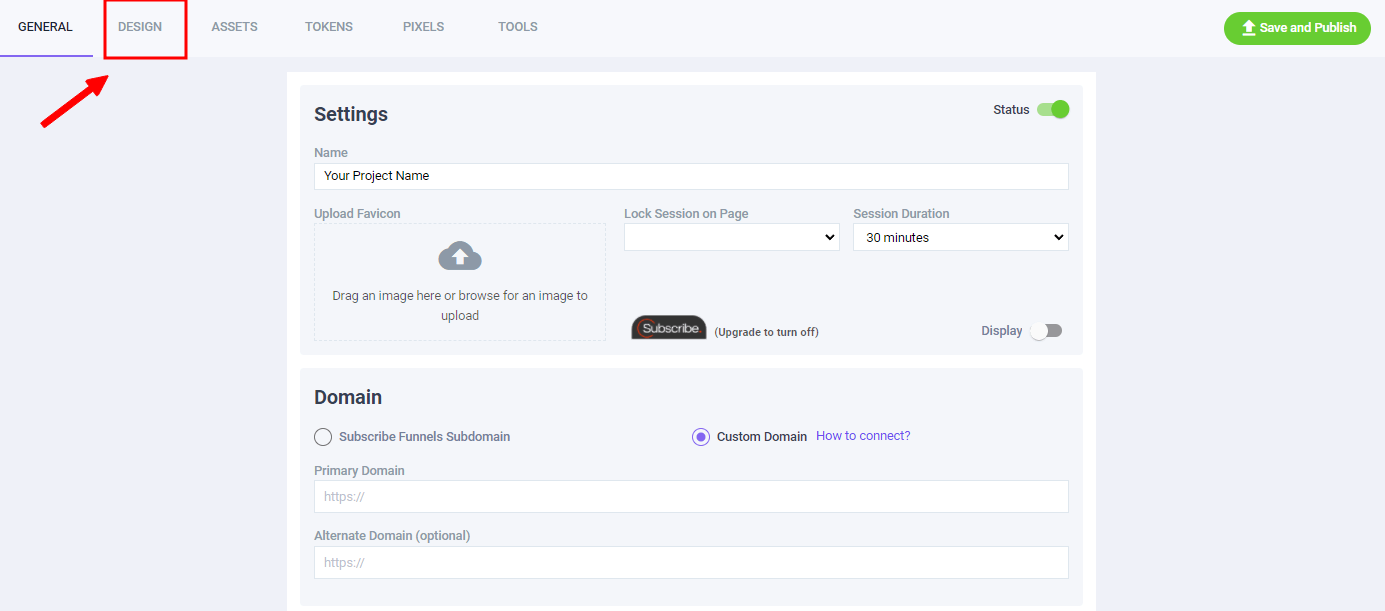The image size is (1385, 611).
Task: Click the Subscribe badge logo
Action: coord(669,328)
